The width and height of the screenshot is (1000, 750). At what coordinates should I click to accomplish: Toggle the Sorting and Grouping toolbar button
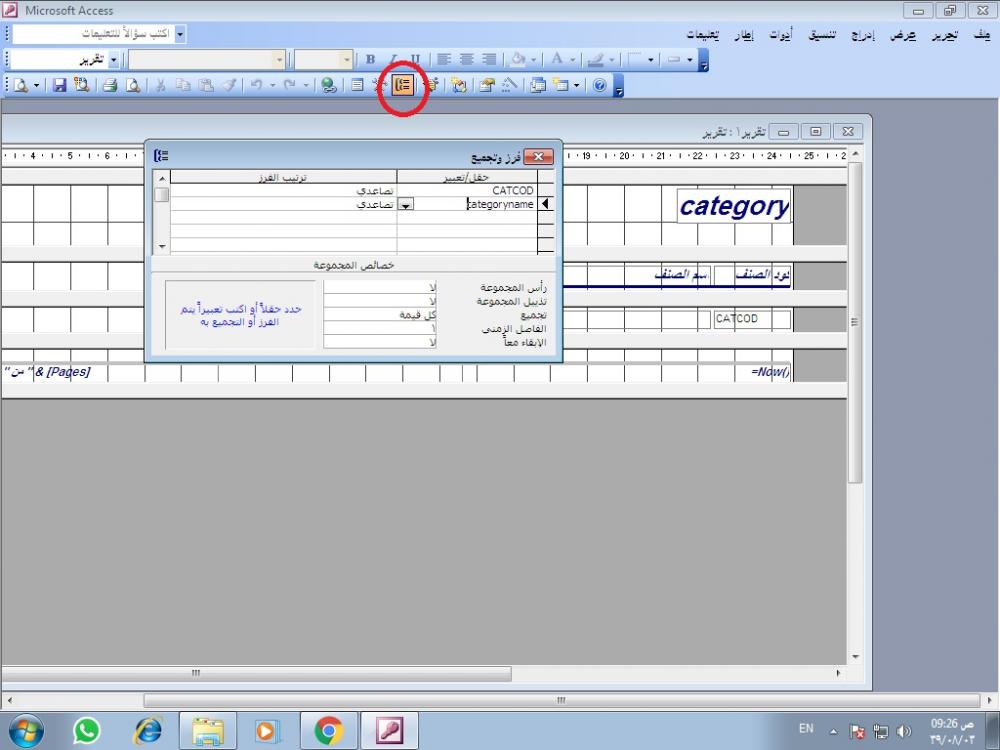point(402,85)
